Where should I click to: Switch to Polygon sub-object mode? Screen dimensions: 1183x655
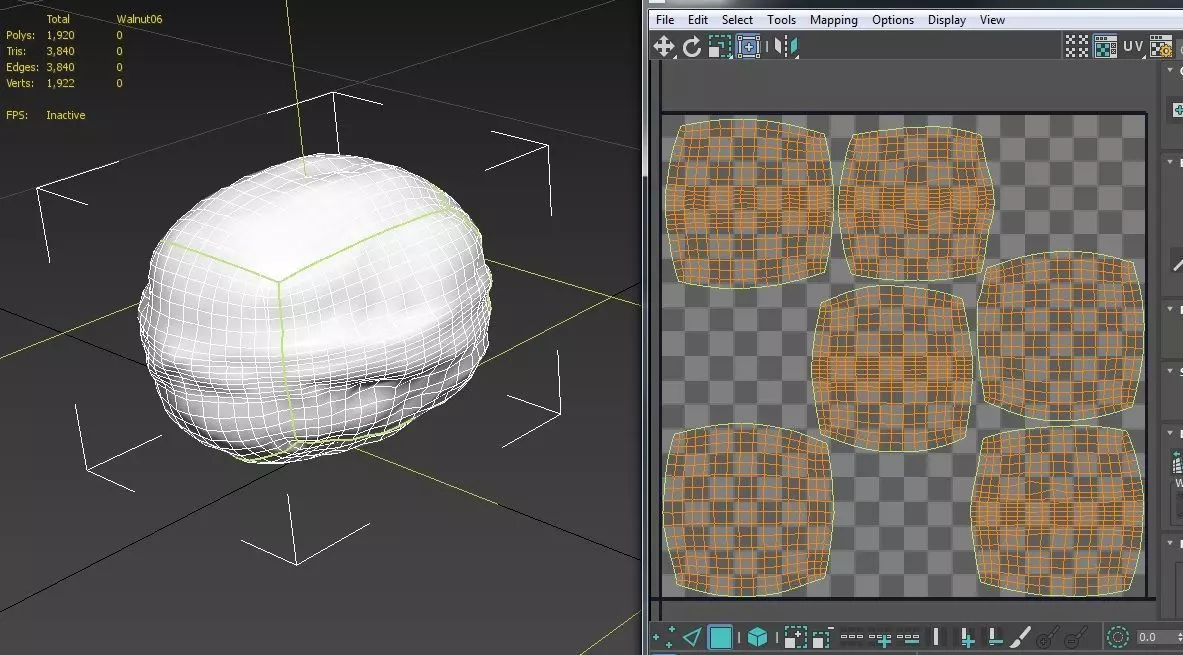pyautogui.click(x=721, y=637)
